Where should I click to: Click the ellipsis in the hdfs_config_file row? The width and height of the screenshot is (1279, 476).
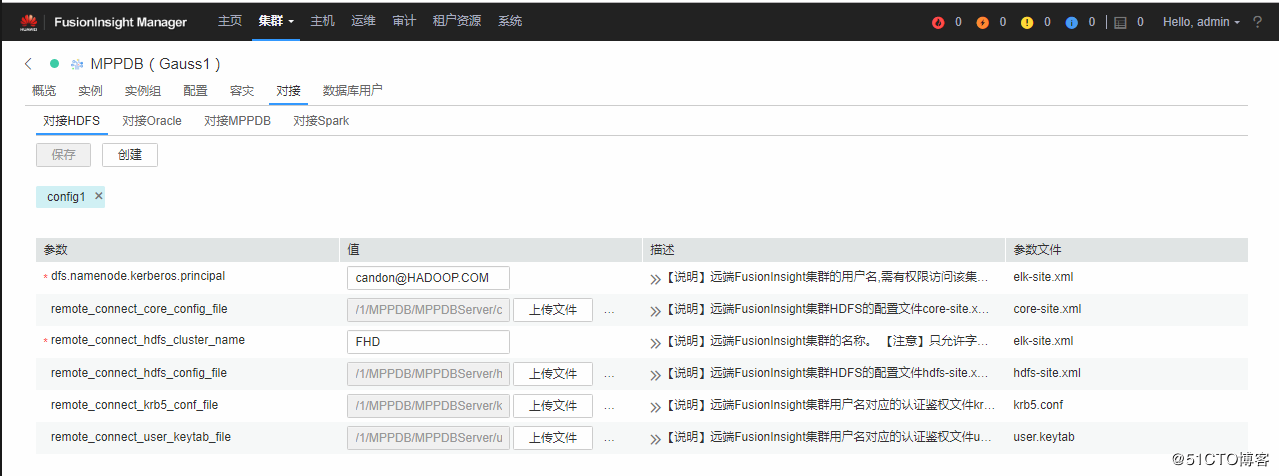coord(610,374)
